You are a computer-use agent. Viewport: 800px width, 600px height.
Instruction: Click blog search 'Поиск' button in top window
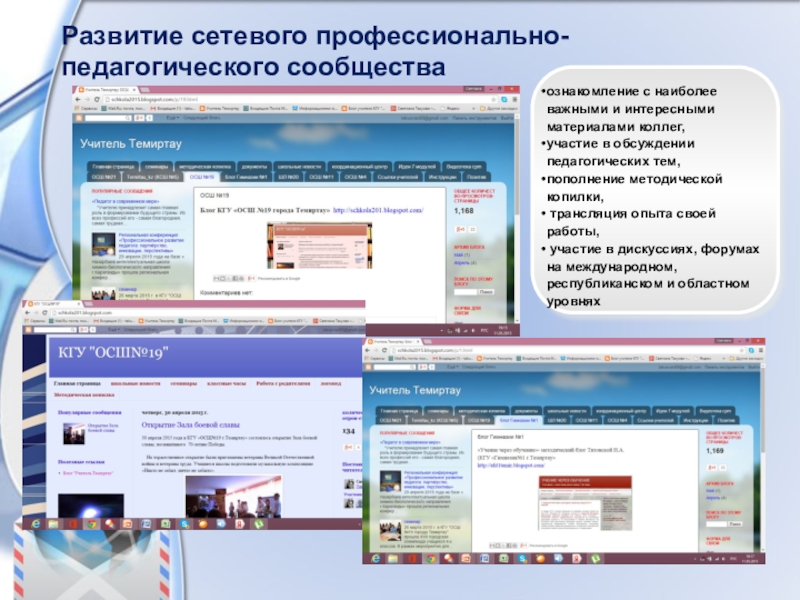(486, 292)
